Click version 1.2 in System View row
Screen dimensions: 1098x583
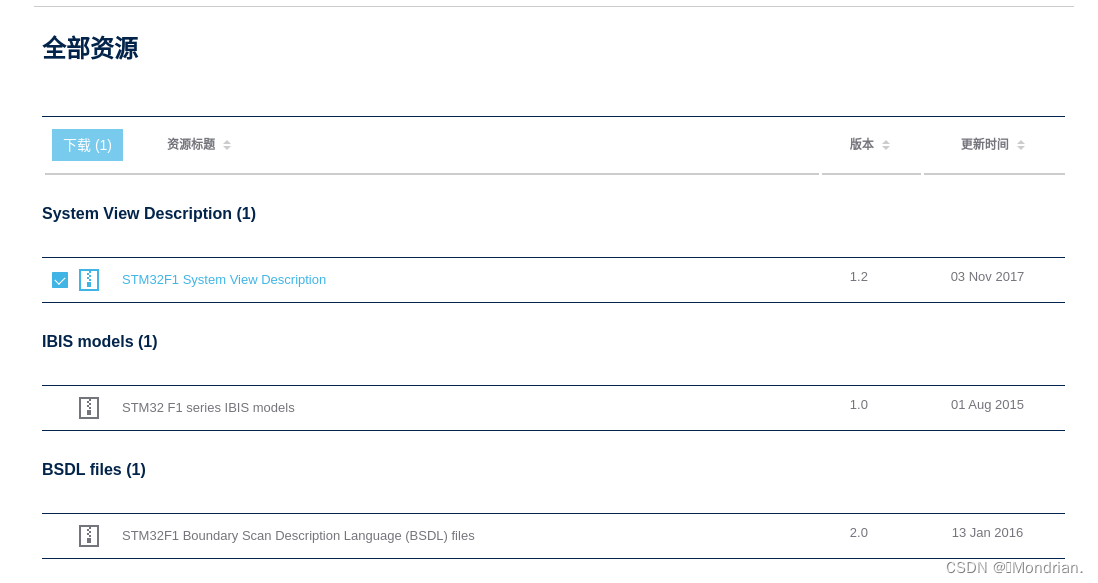(859, 277)
